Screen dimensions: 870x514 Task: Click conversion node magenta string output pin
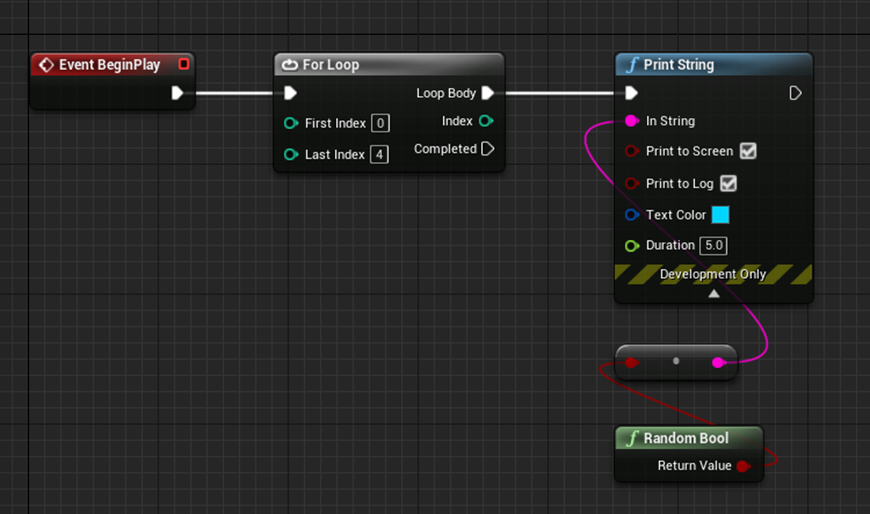(718, 362)
